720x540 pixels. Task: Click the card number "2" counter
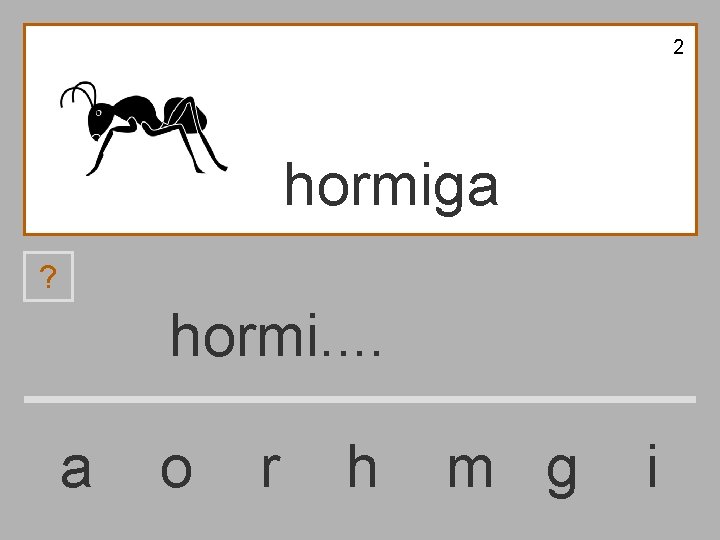678,47
